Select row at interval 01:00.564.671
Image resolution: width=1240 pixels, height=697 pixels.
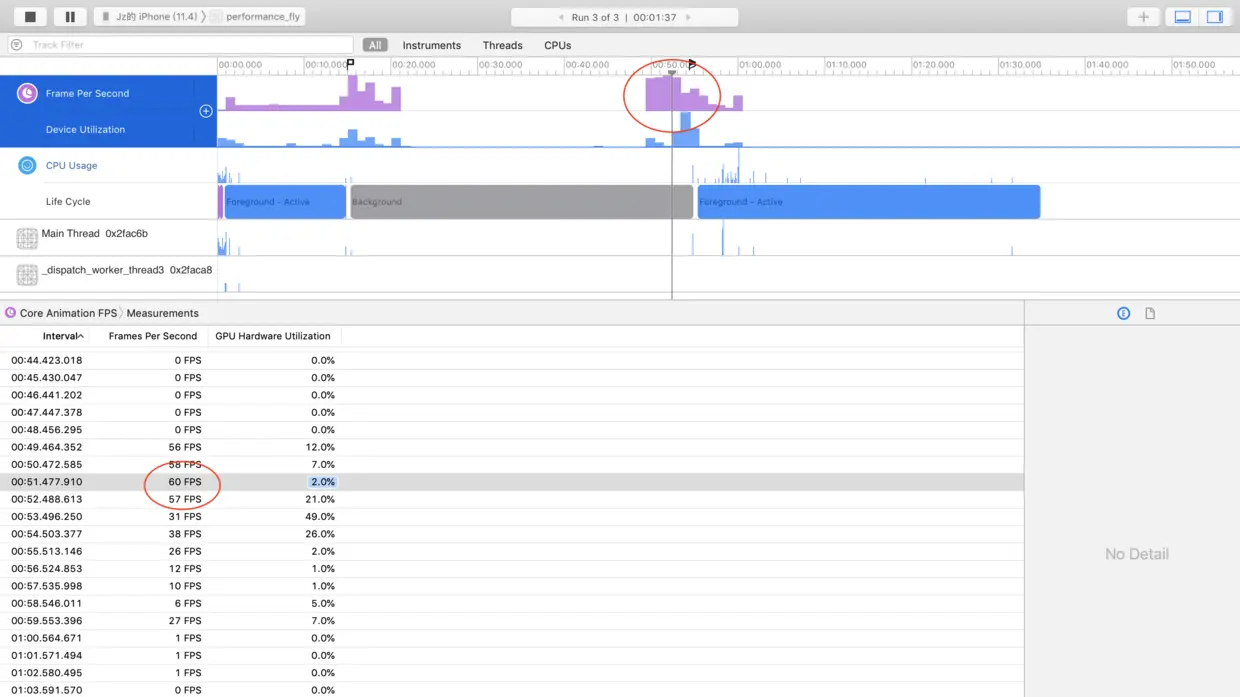point(511,638)
